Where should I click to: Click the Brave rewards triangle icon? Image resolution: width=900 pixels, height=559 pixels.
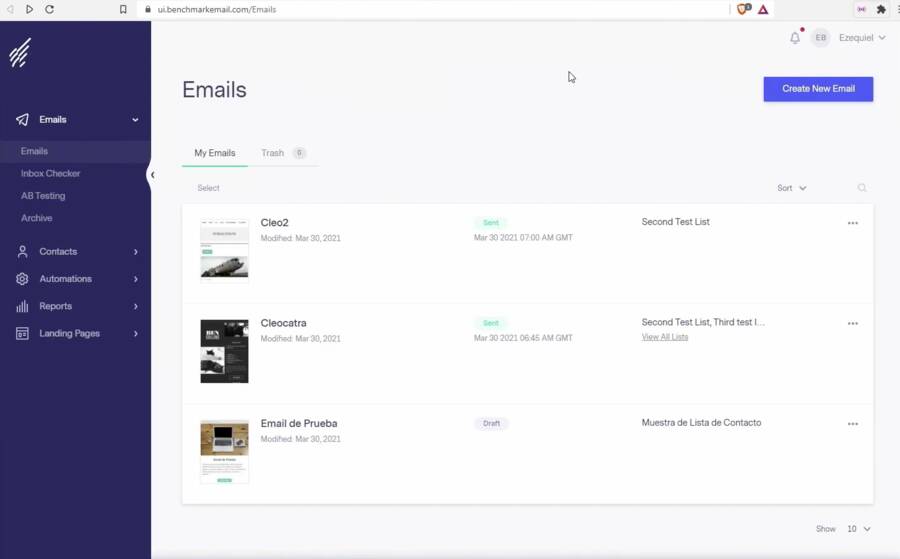[x=763, y=9]
